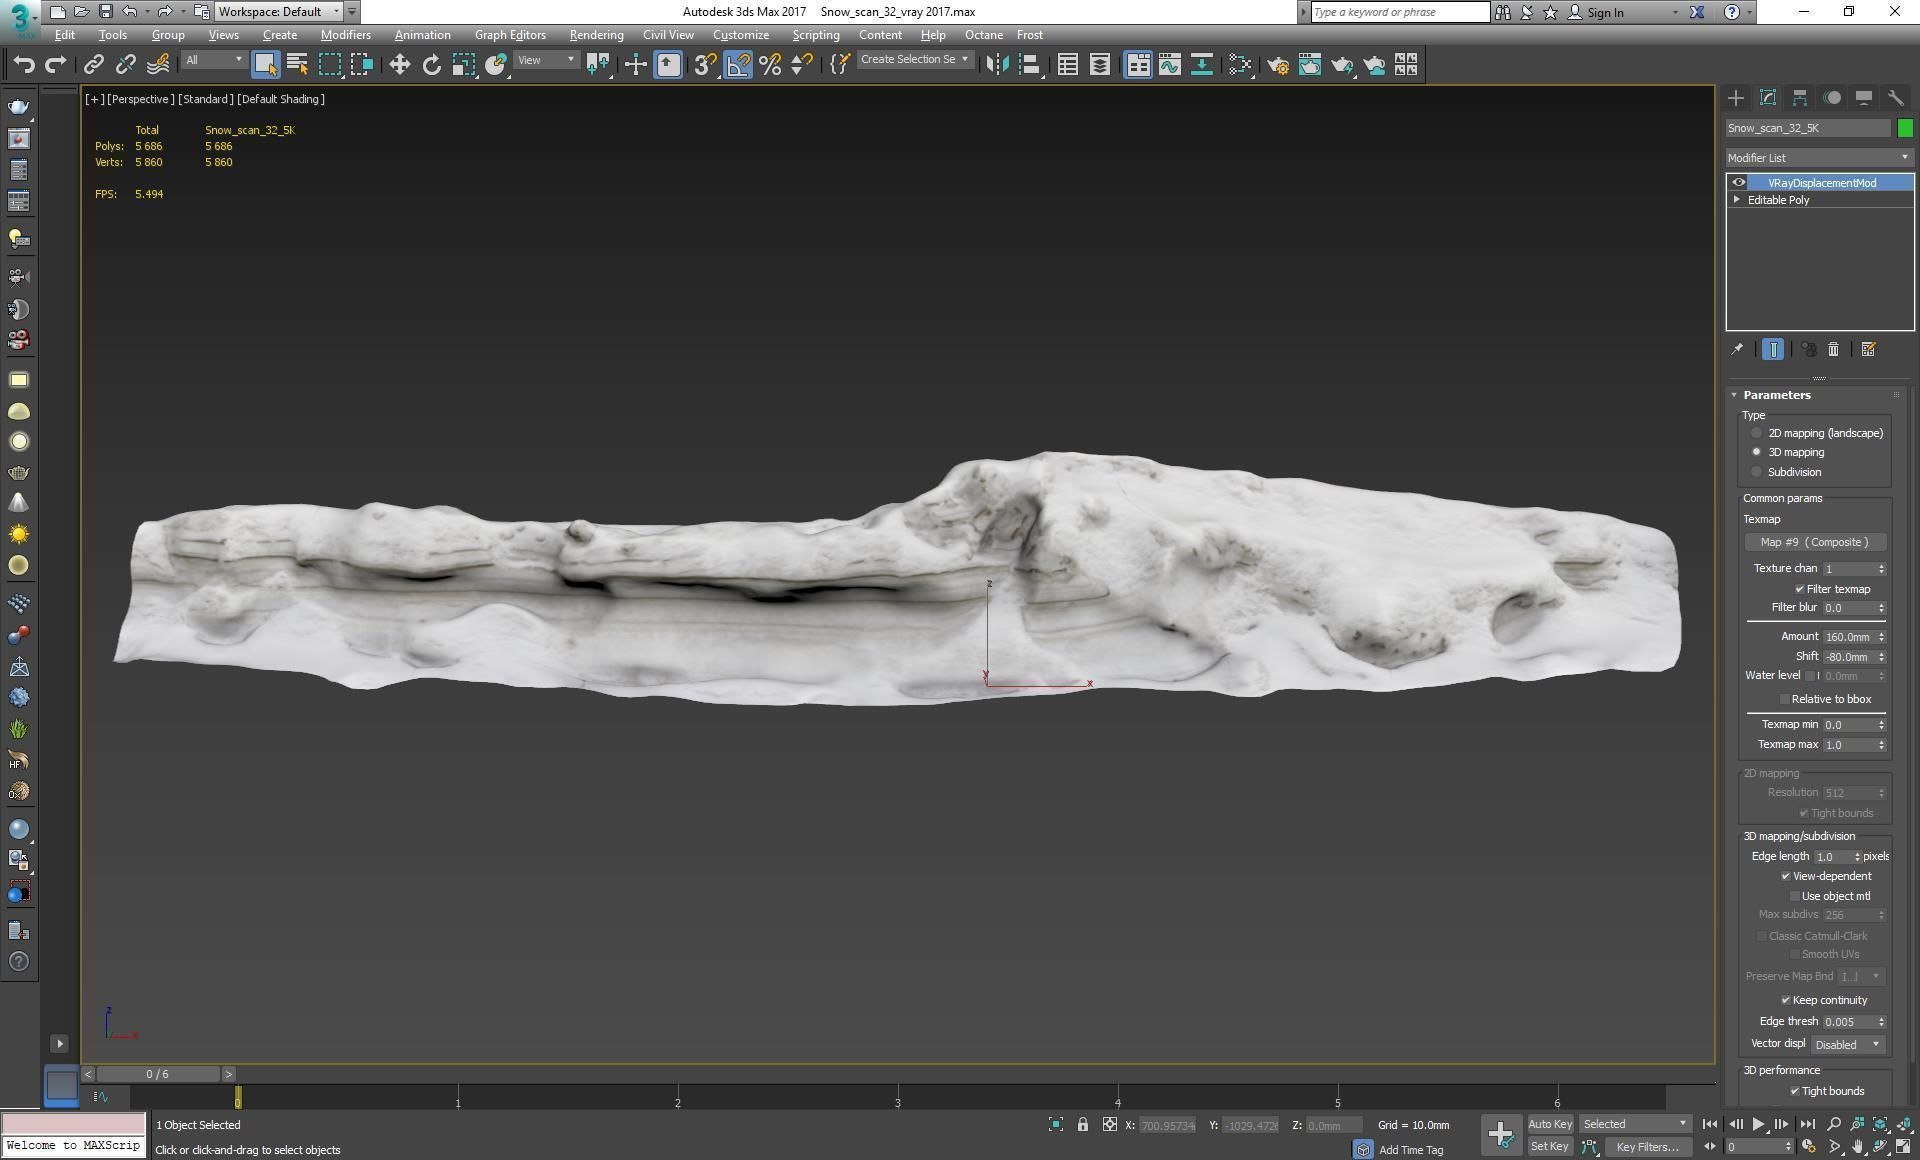Toggle Keep continuity checkbox

1786,1000
